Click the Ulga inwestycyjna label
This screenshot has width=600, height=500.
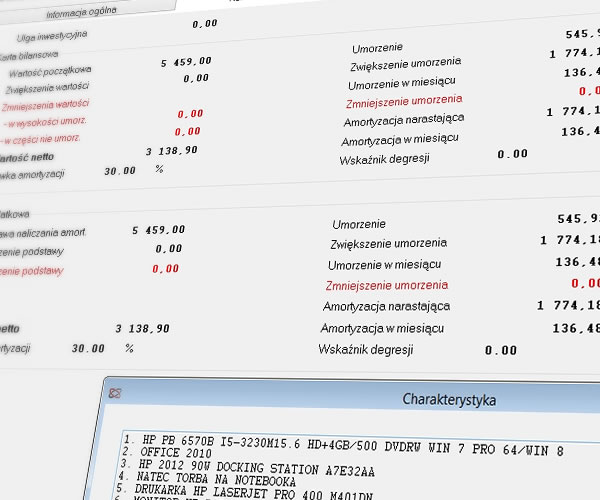[52, 36]
